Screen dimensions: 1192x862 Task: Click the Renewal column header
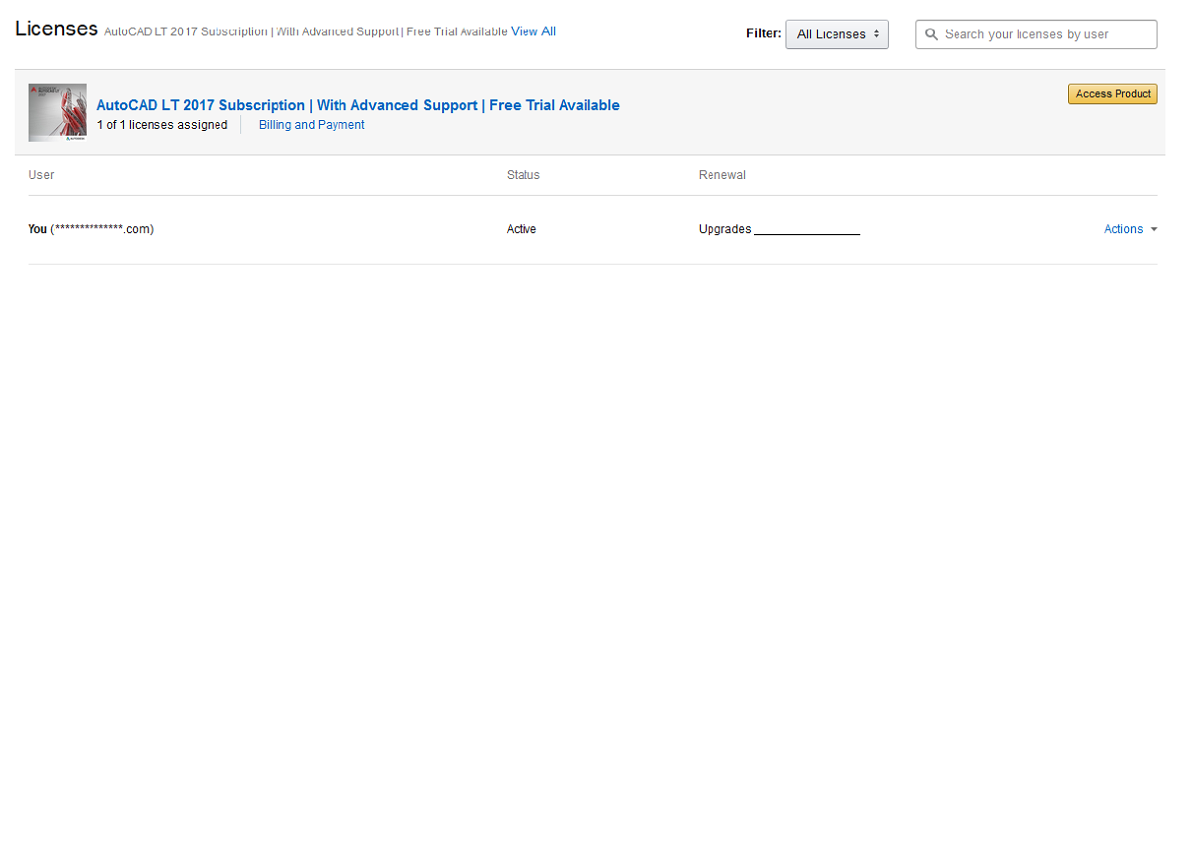721,175
